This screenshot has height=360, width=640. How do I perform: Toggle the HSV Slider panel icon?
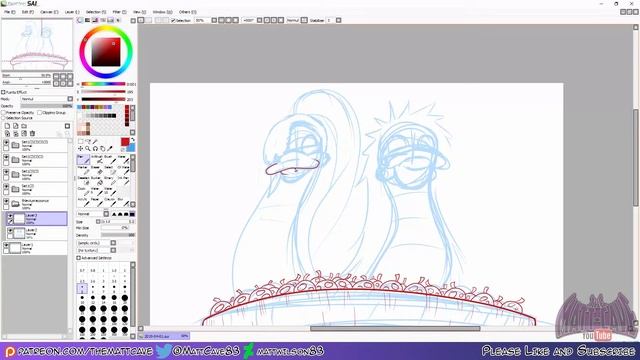click(x=95, y=20)
